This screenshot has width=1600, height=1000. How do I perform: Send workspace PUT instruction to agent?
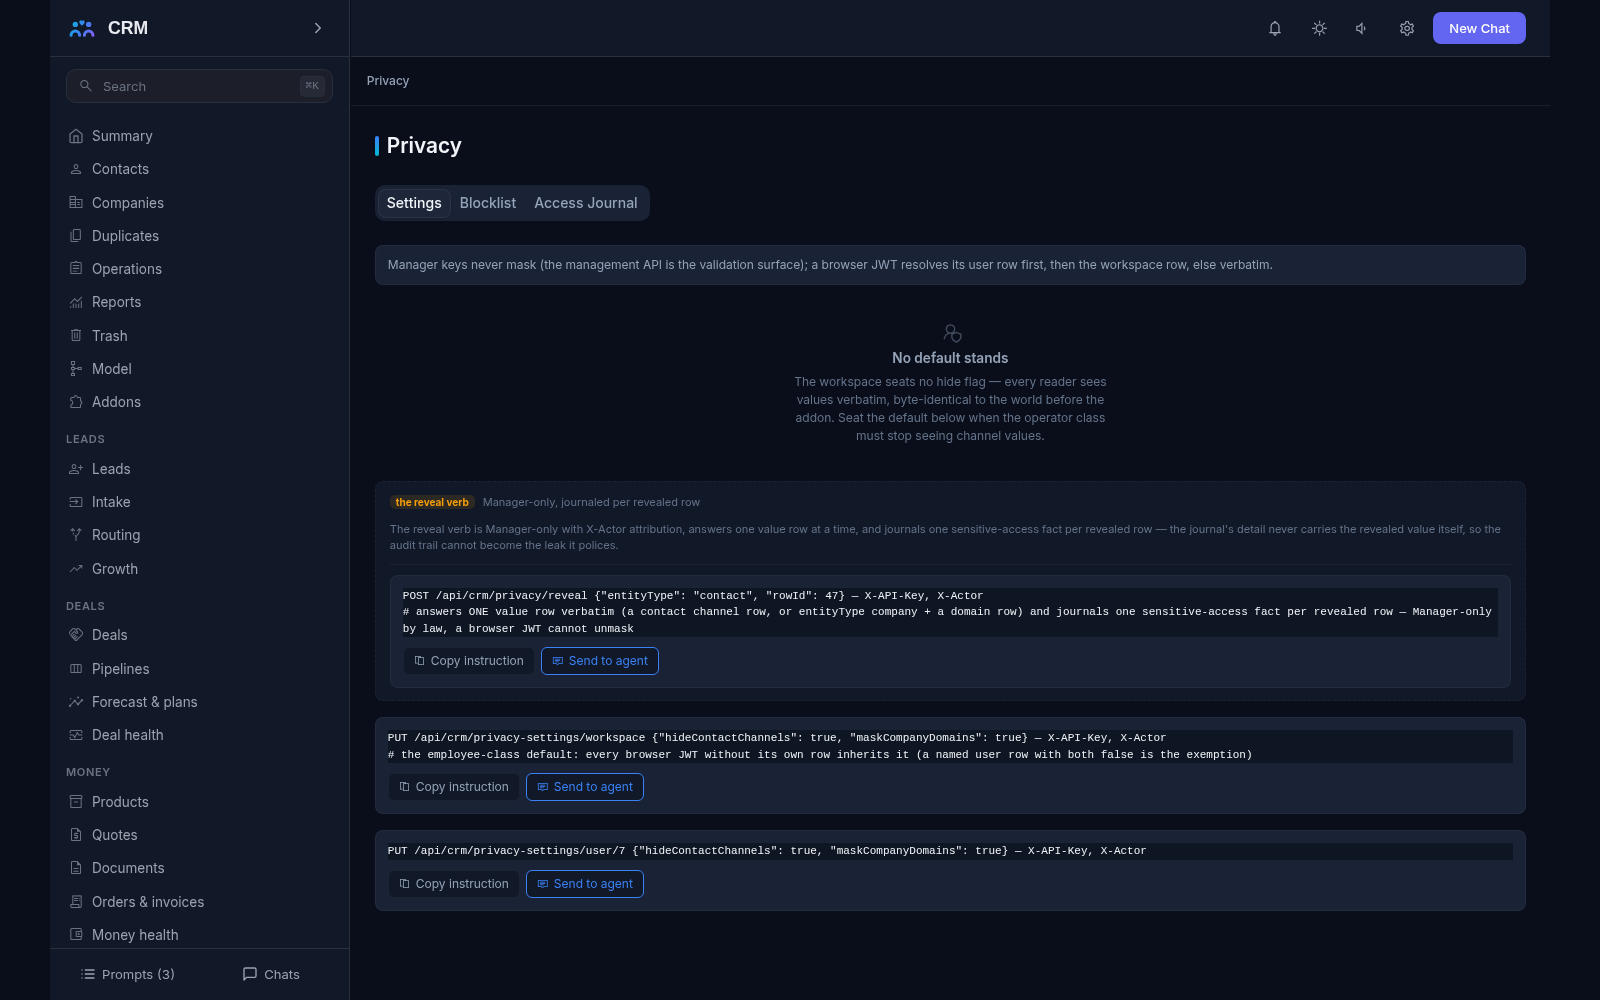[x=585, y=787]
